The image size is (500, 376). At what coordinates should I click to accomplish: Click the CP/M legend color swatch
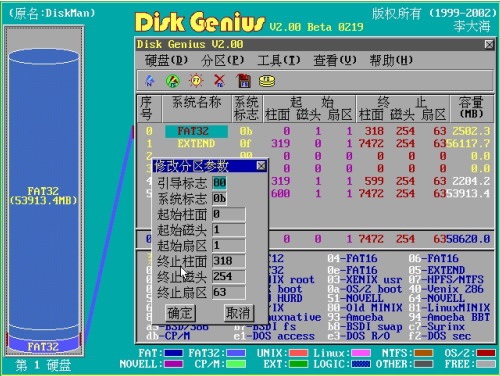point(236,364)
